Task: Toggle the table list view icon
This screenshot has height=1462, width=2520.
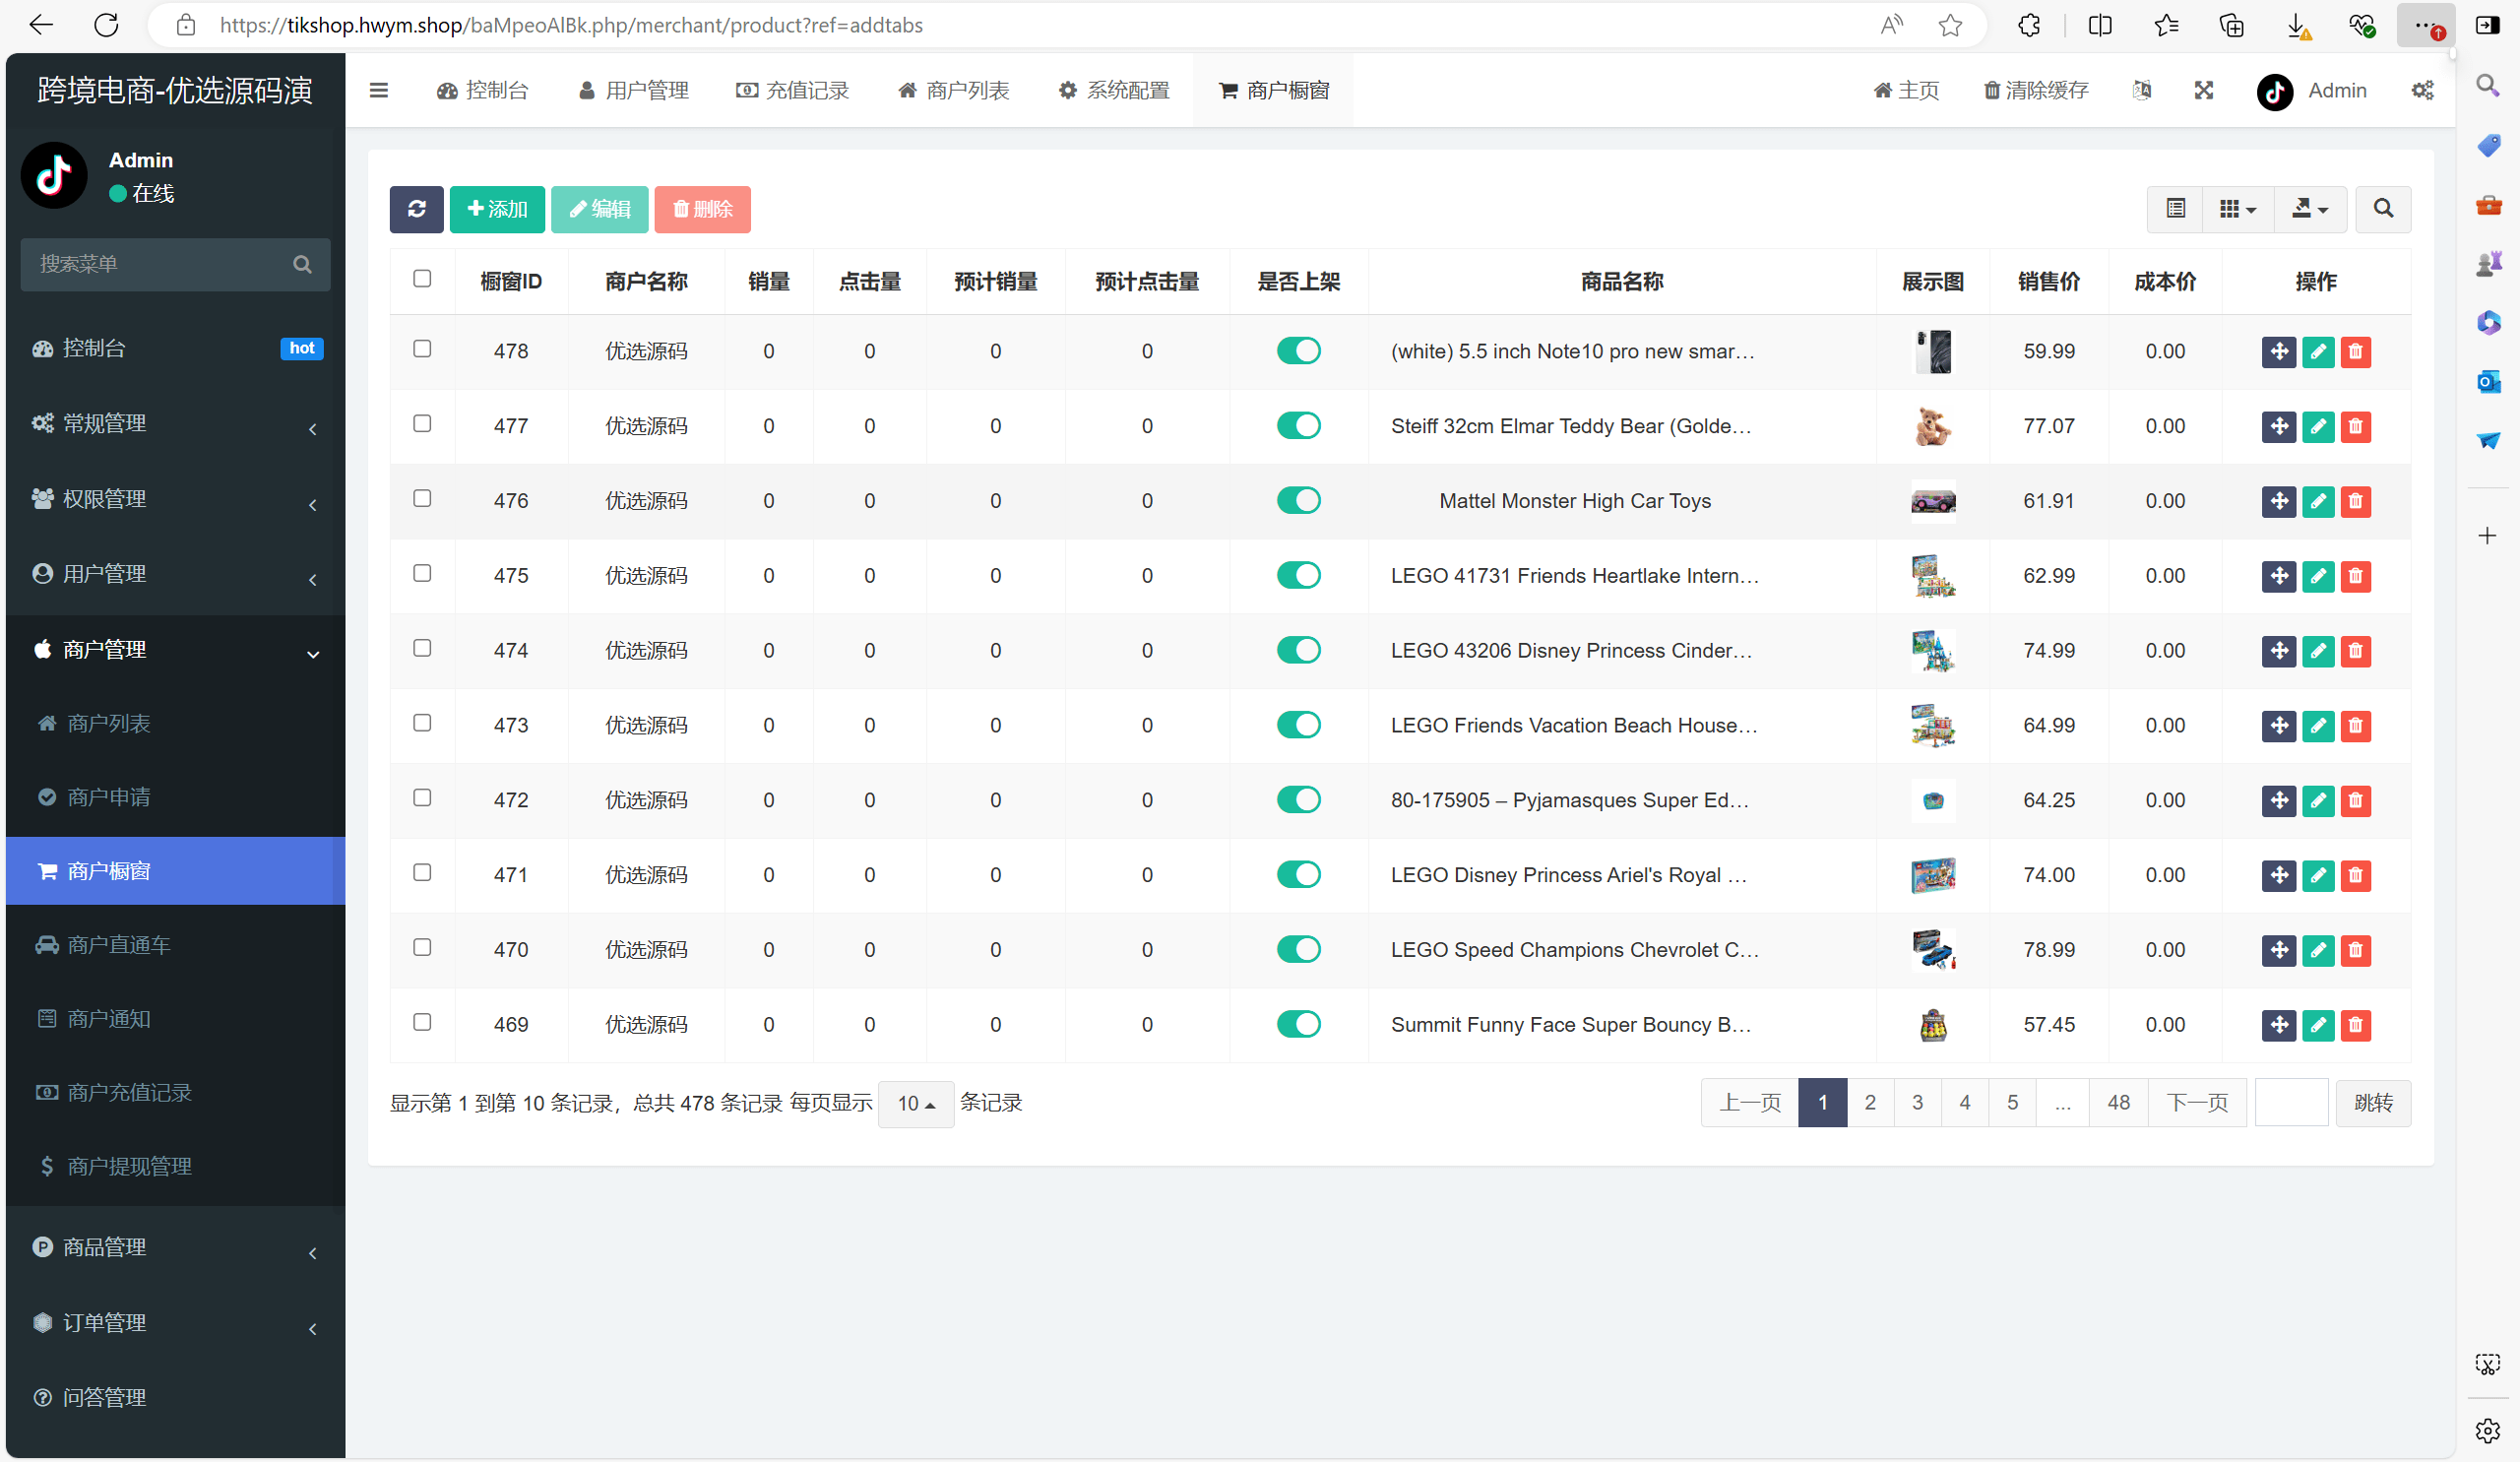Action: click(x=2175, y=208)
